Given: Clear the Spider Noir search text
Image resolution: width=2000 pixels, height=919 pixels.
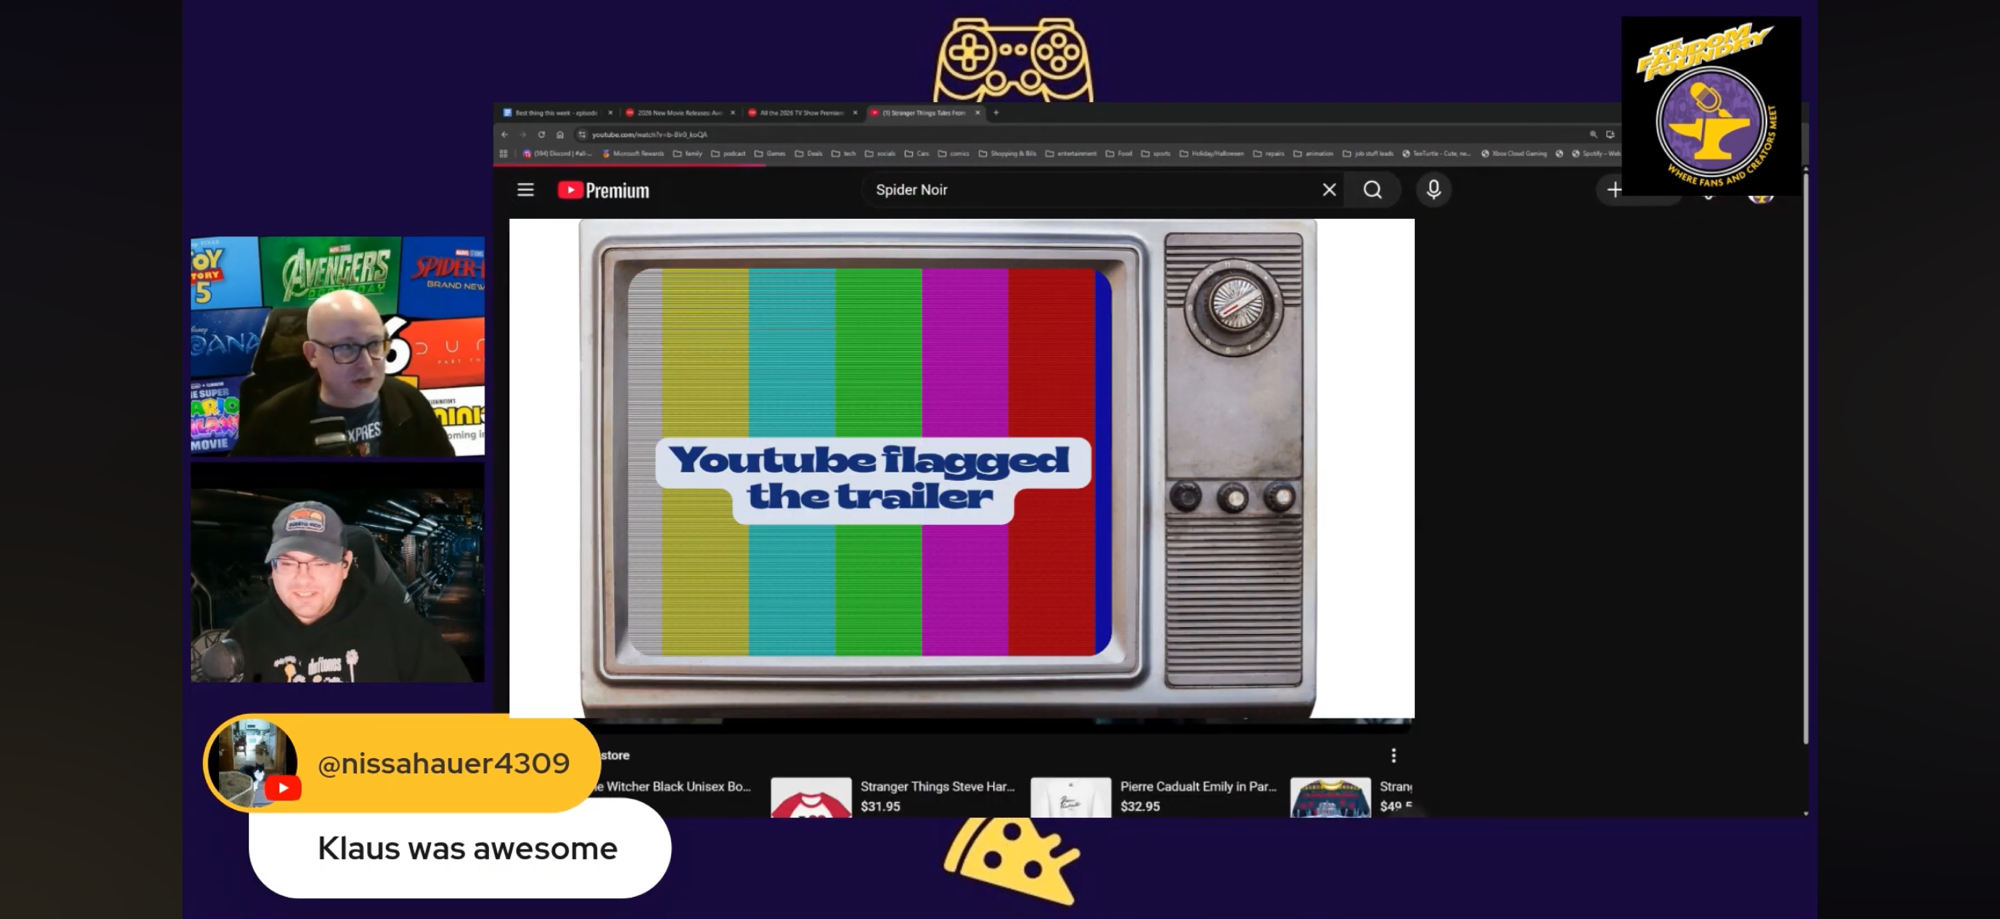Looking at the screenshot, I should click(x=1329, y=190).
